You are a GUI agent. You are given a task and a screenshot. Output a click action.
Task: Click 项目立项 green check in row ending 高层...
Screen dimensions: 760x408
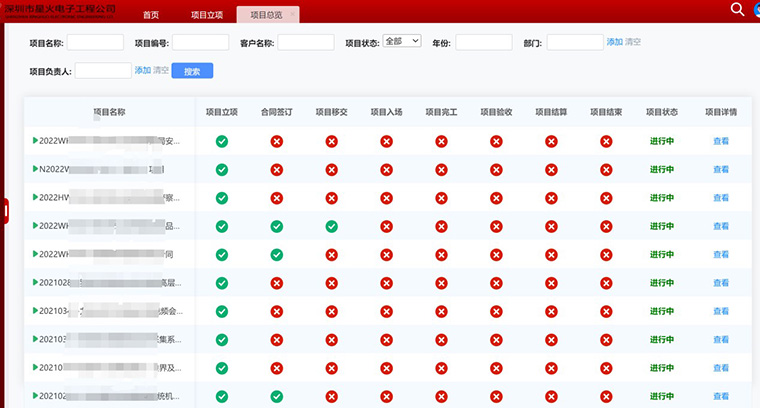click(x=222, y=283)
